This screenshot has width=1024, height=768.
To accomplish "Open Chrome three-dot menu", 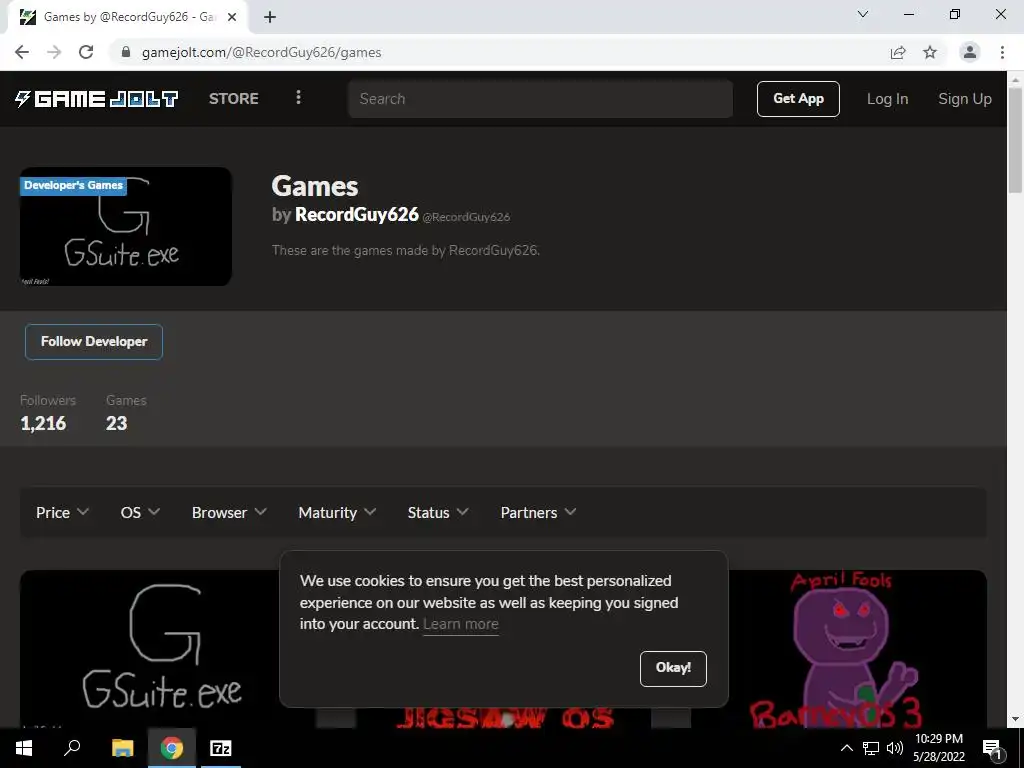I will coord(1002,52).
